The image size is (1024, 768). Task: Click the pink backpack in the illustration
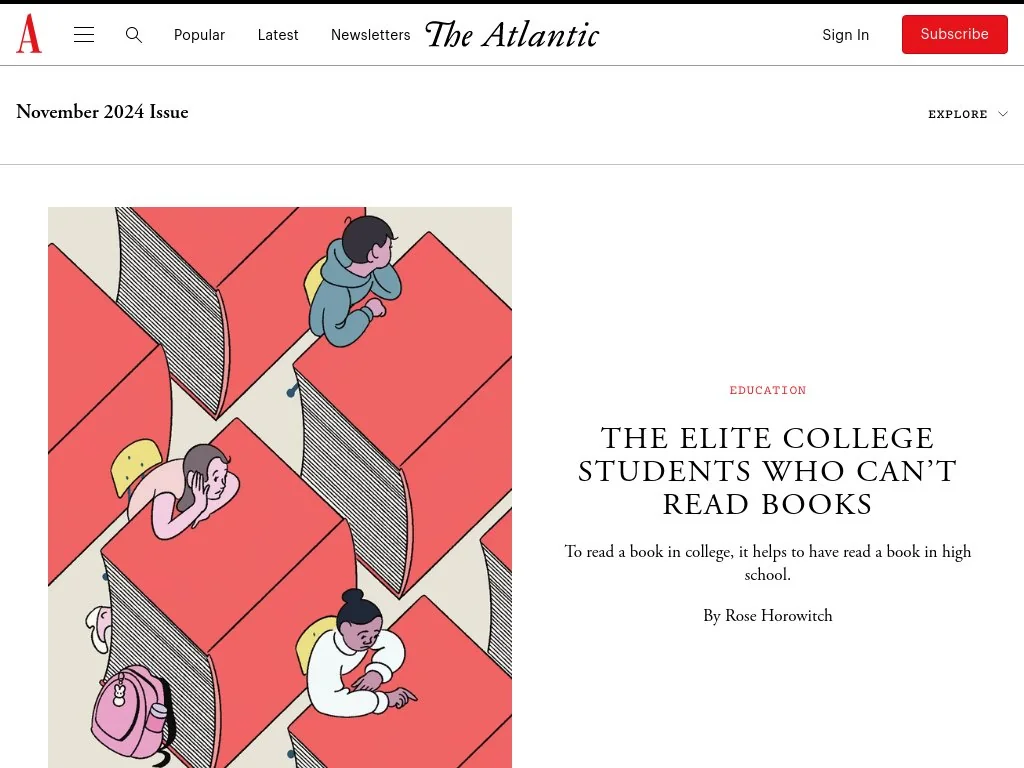130,712
